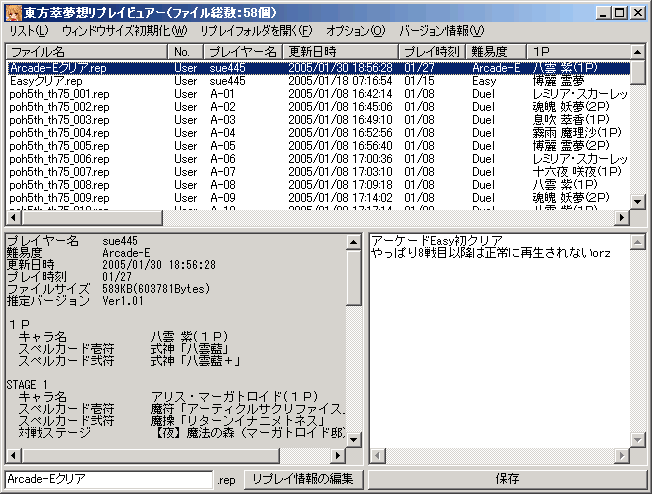This screenshot has width=652, height=494.
Task: Sort by プレイ時刻 column header
Action: tap(432, 52)
